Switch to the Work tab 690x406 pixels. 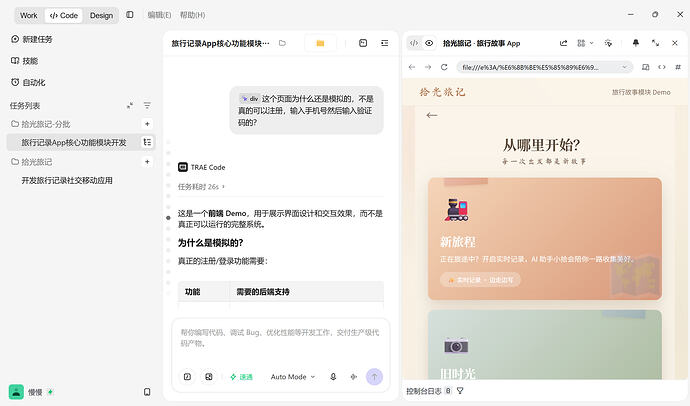point(29,15)
